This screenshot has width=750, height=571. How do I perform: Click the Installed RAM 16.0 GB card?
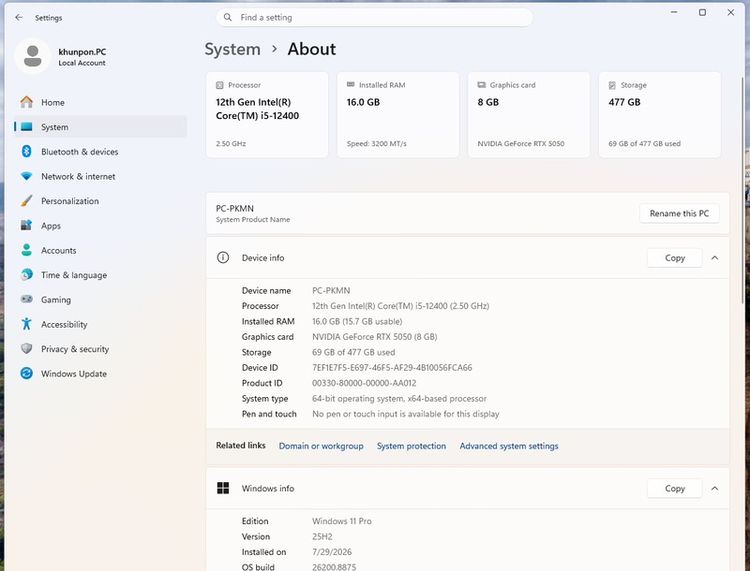(398, 115)
